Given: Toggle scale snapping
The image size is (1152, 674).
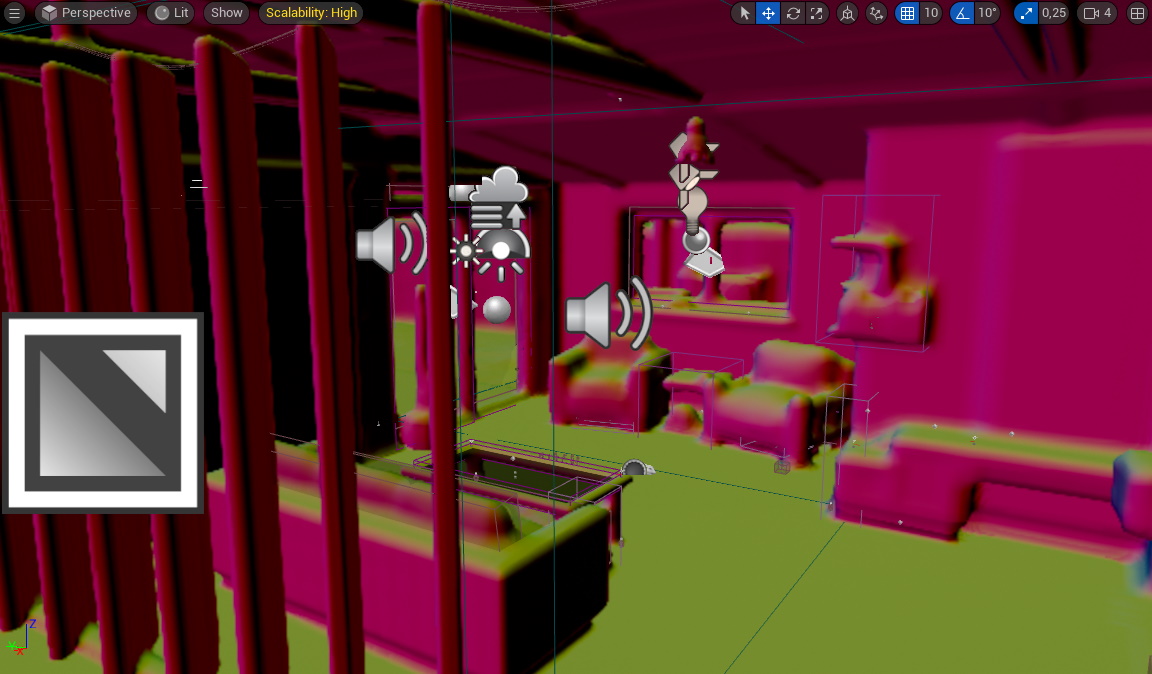Looking at the screenshot, I should pyautogui.click(x=1023, y=13).
